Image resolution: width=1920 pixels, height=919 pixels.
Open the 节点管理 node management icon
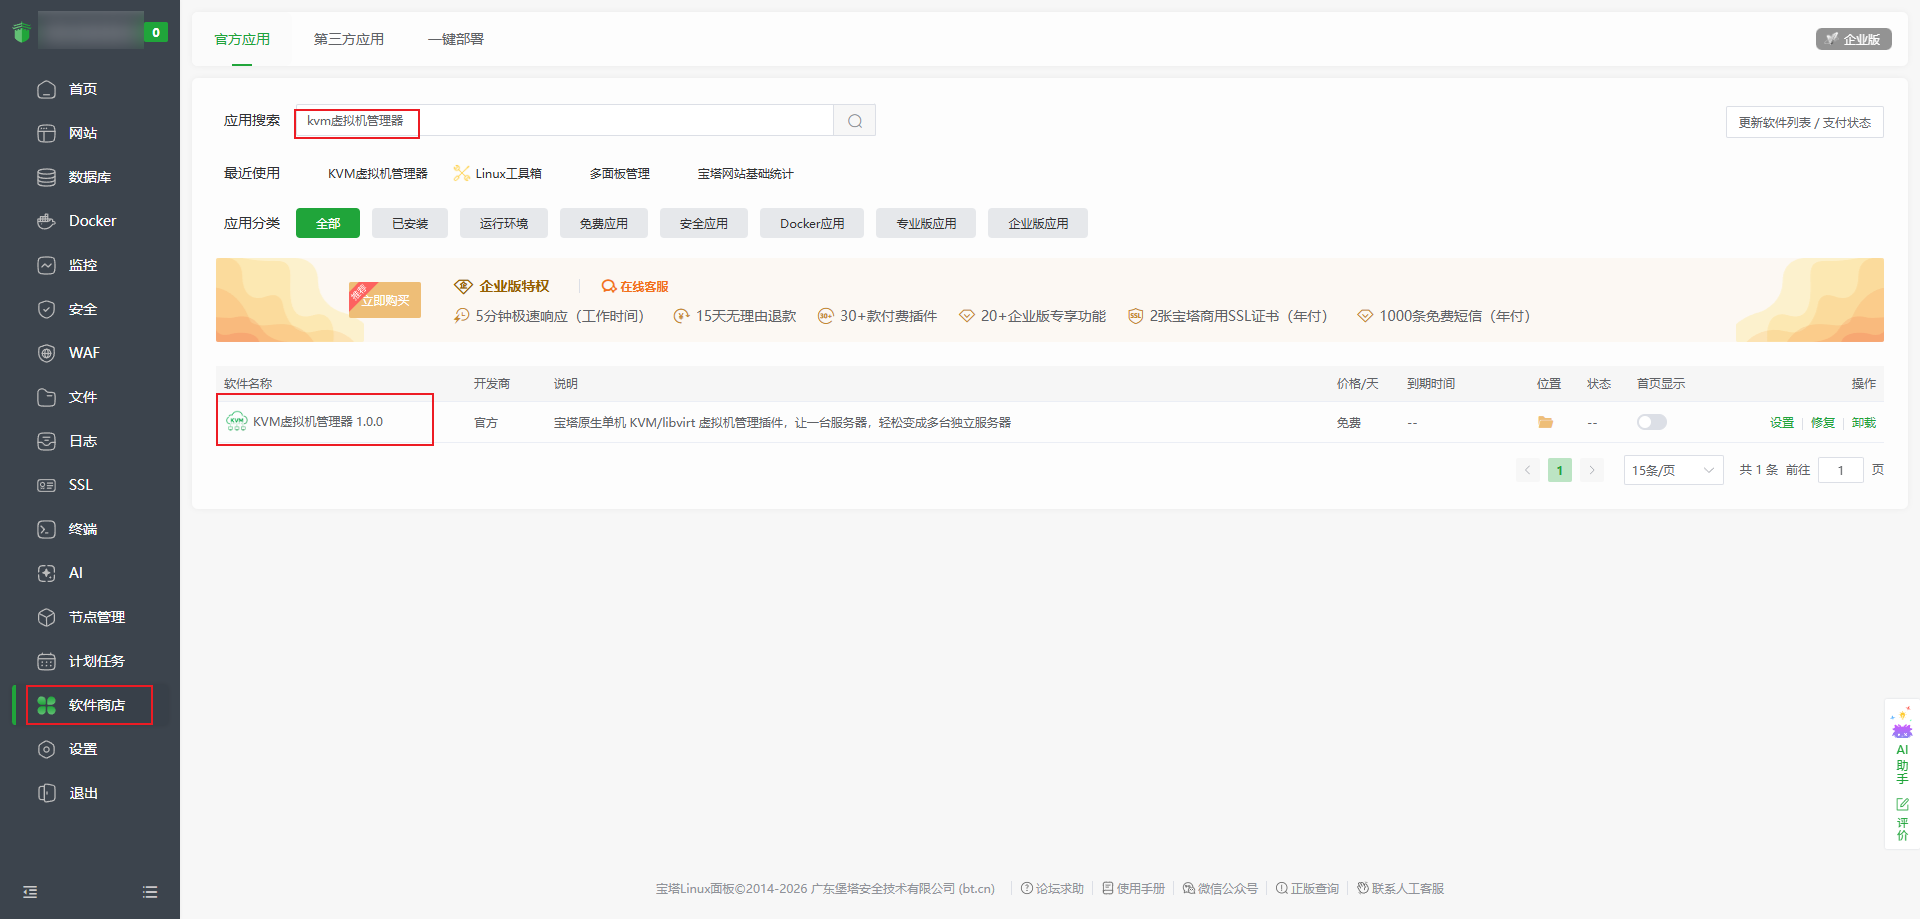(46, 617)
